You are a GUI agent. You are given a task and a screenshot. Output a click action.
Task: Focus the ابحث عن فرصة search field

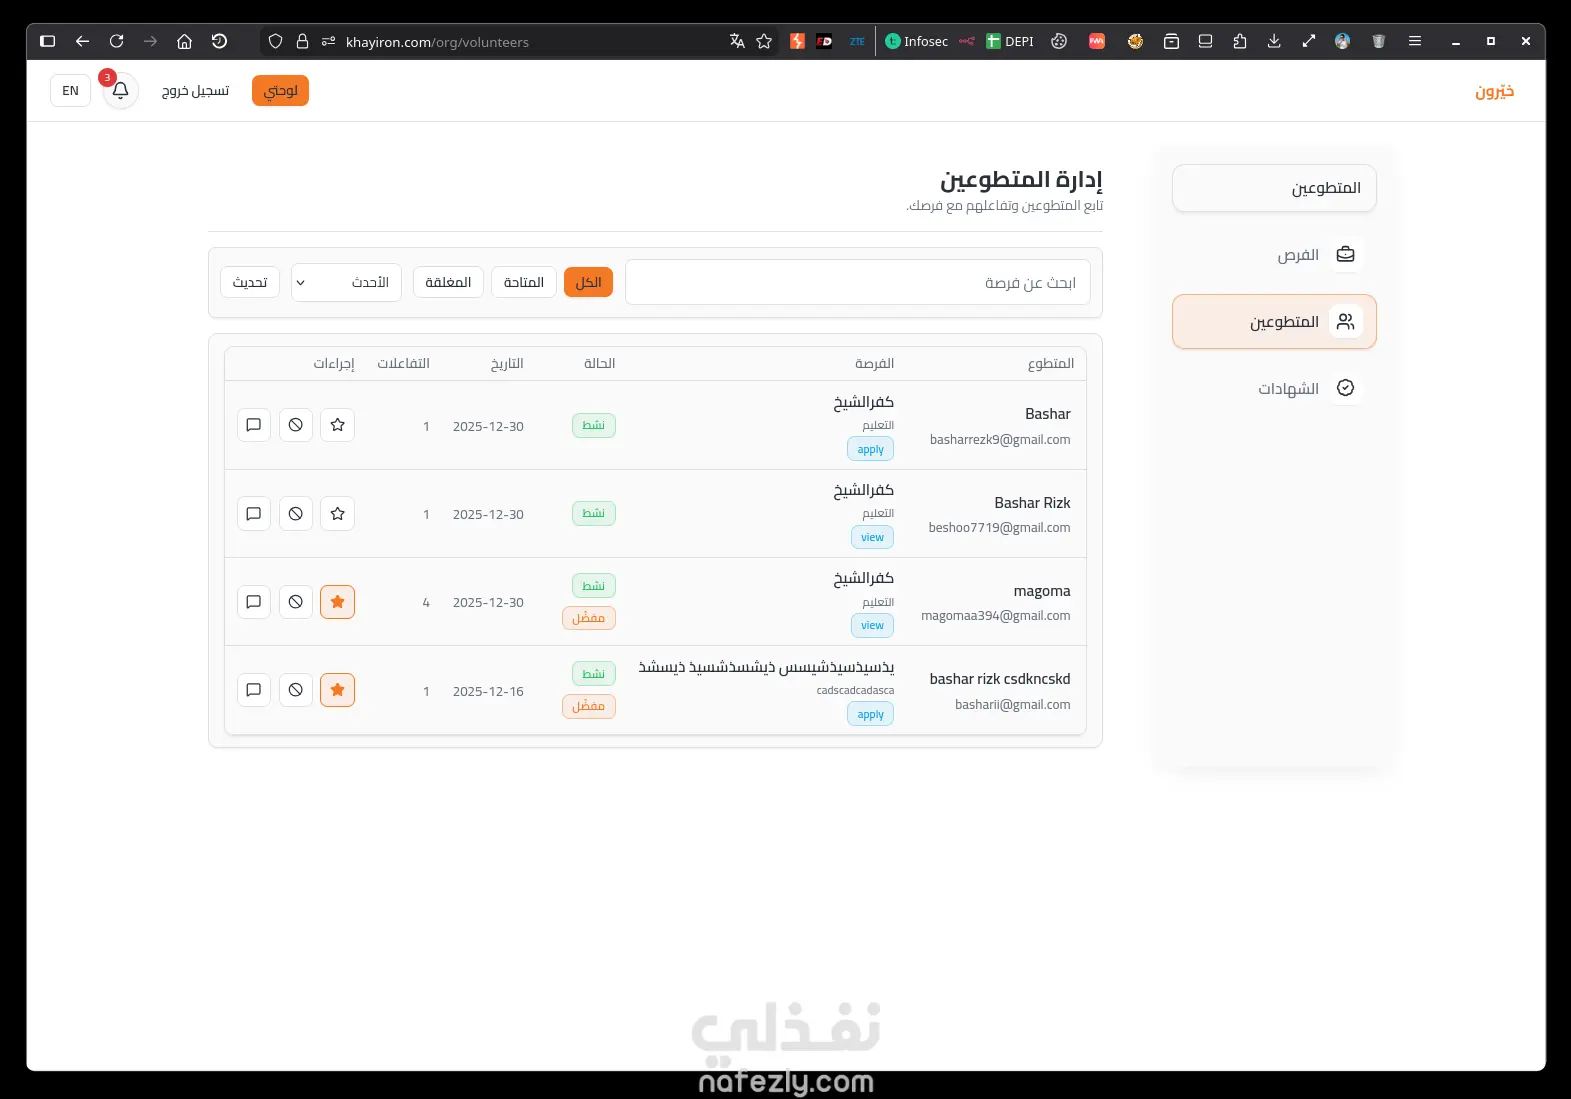pos(858,282)
